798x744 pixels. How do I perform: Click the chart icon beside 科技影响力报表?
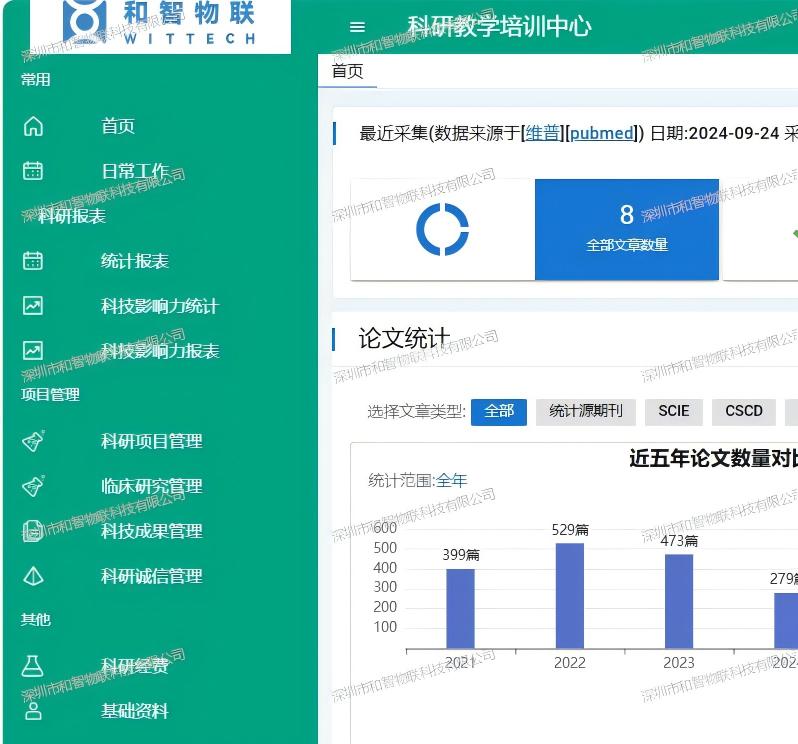tap(33, 351)
